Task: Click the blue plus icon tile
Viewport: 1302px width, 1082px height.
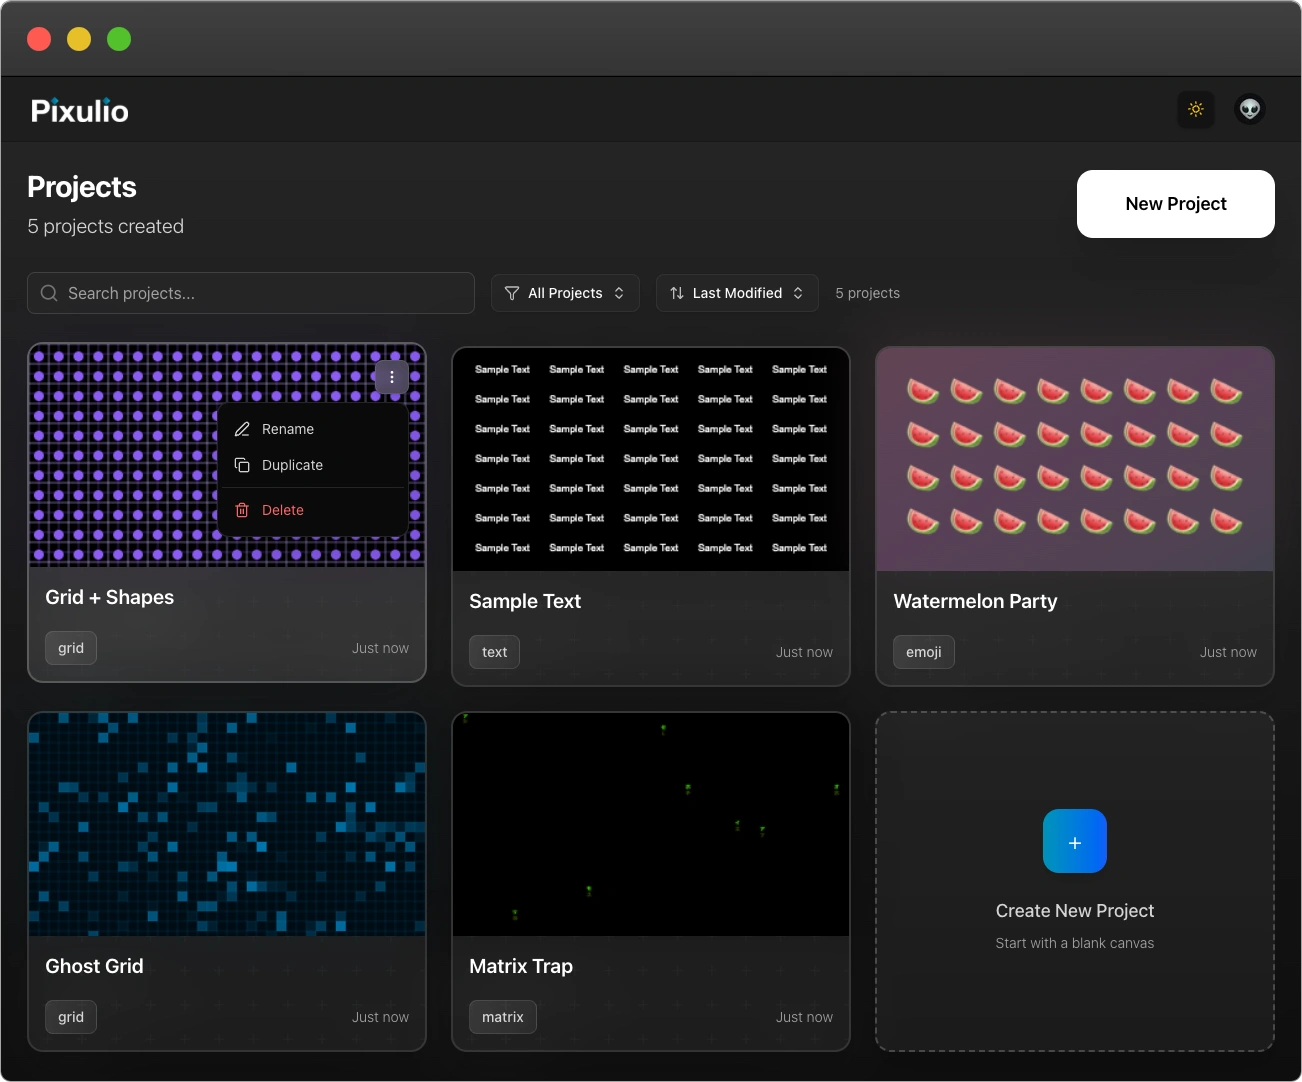Action: 1074,842
